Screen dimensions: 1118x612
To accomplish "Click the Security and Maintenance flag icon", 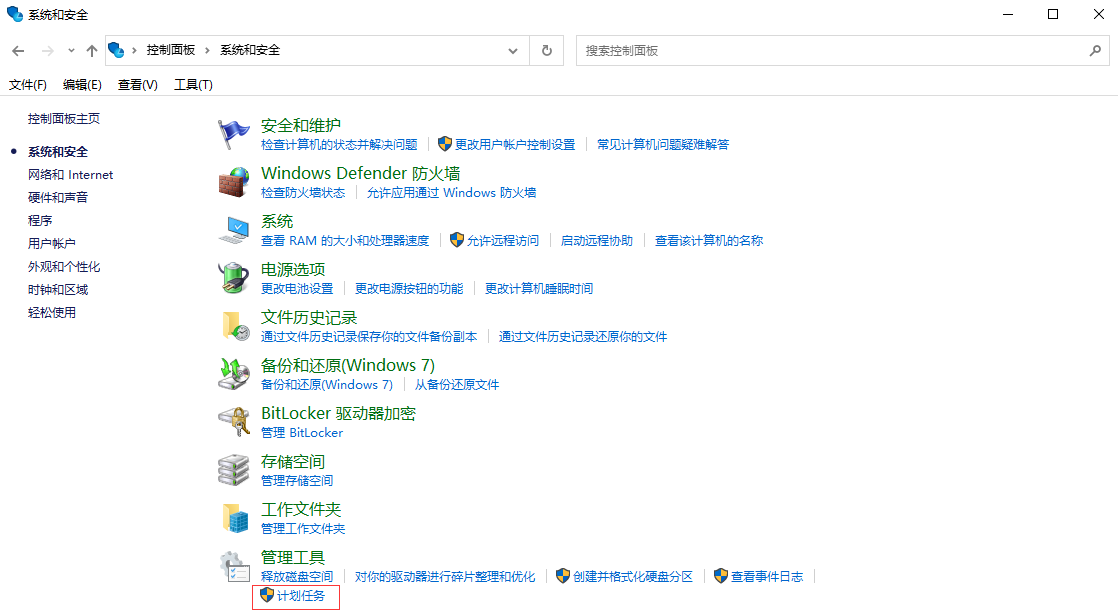I will (x=233, y=134).
